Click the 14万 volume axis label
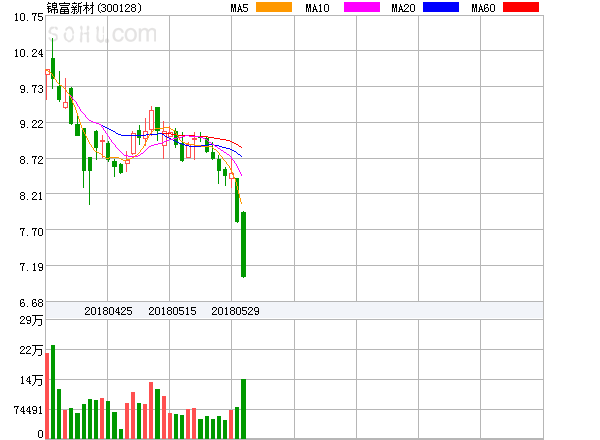The width and height of the screenshot is (600, 440). (x=31, y=380)
